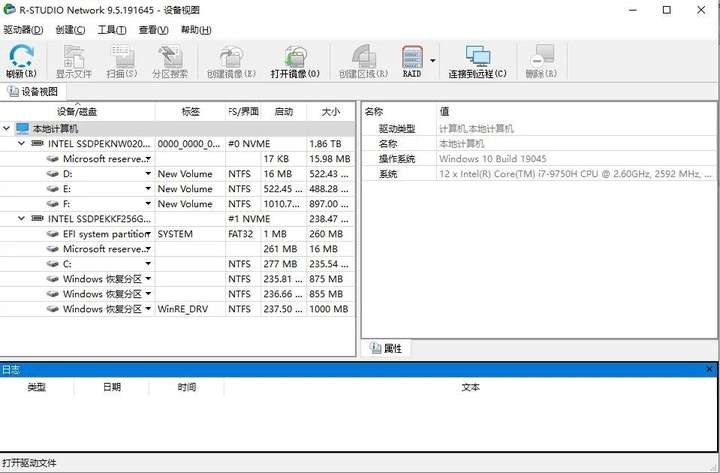
Task: Collapse the INTEL SSDPEKKF256G drive node
Action: (23, 219)
